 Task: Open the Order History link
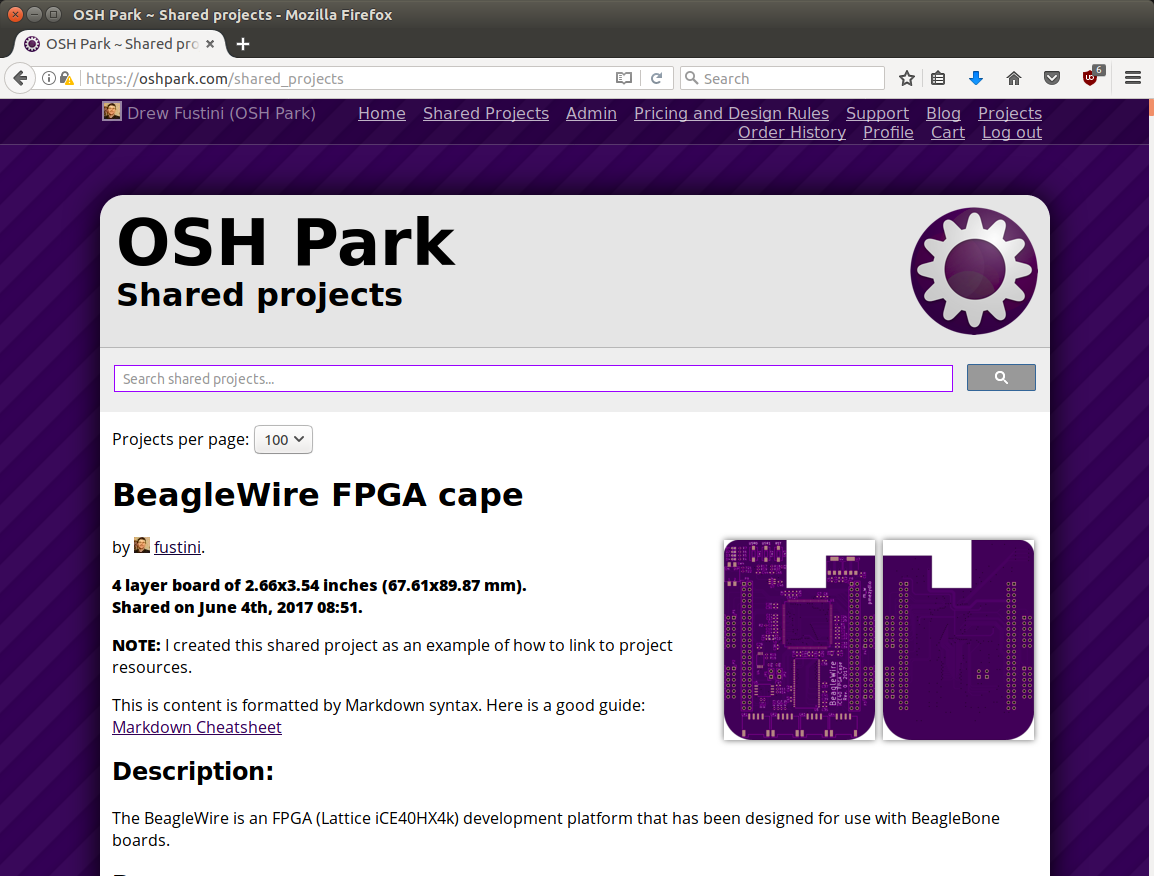(x=792, y=133)
